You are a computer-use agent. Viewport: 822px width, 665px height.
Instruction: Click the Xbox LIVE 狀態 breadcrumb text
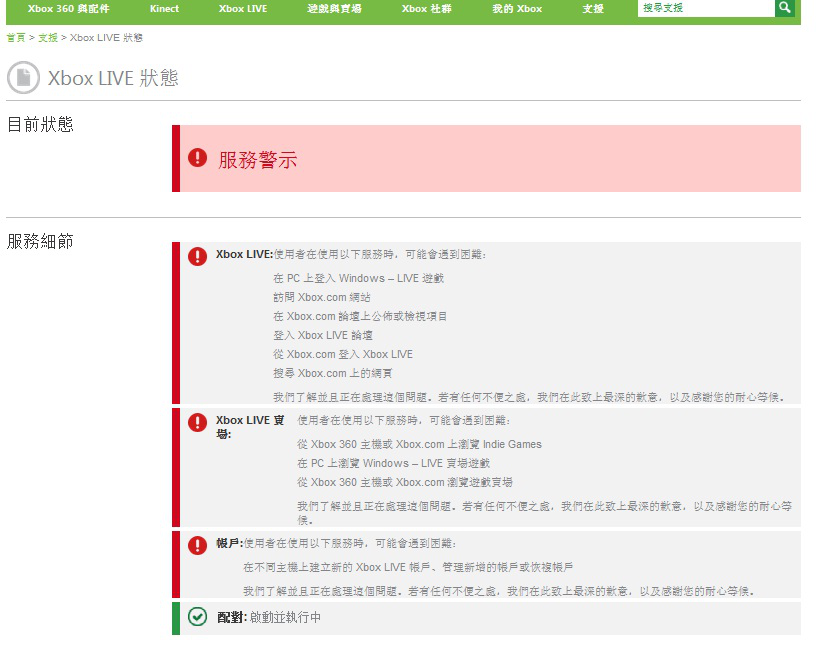[106, 38]
